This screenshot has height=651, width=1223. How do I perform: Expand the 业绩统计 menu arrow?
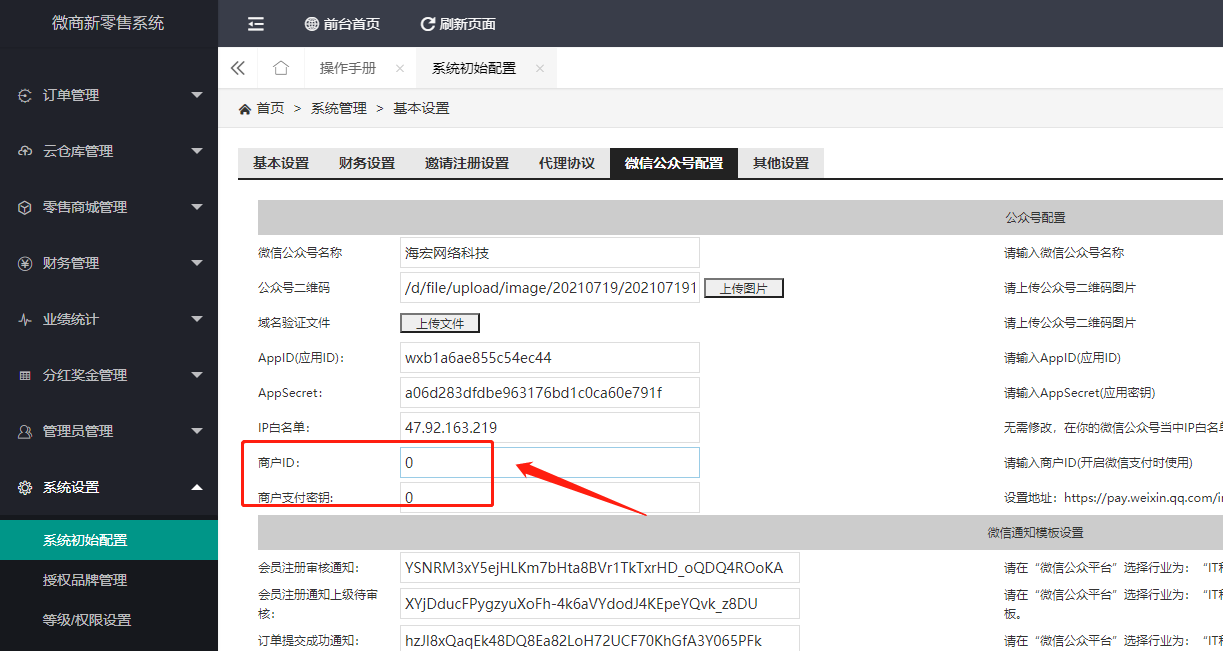click(197, 319)
